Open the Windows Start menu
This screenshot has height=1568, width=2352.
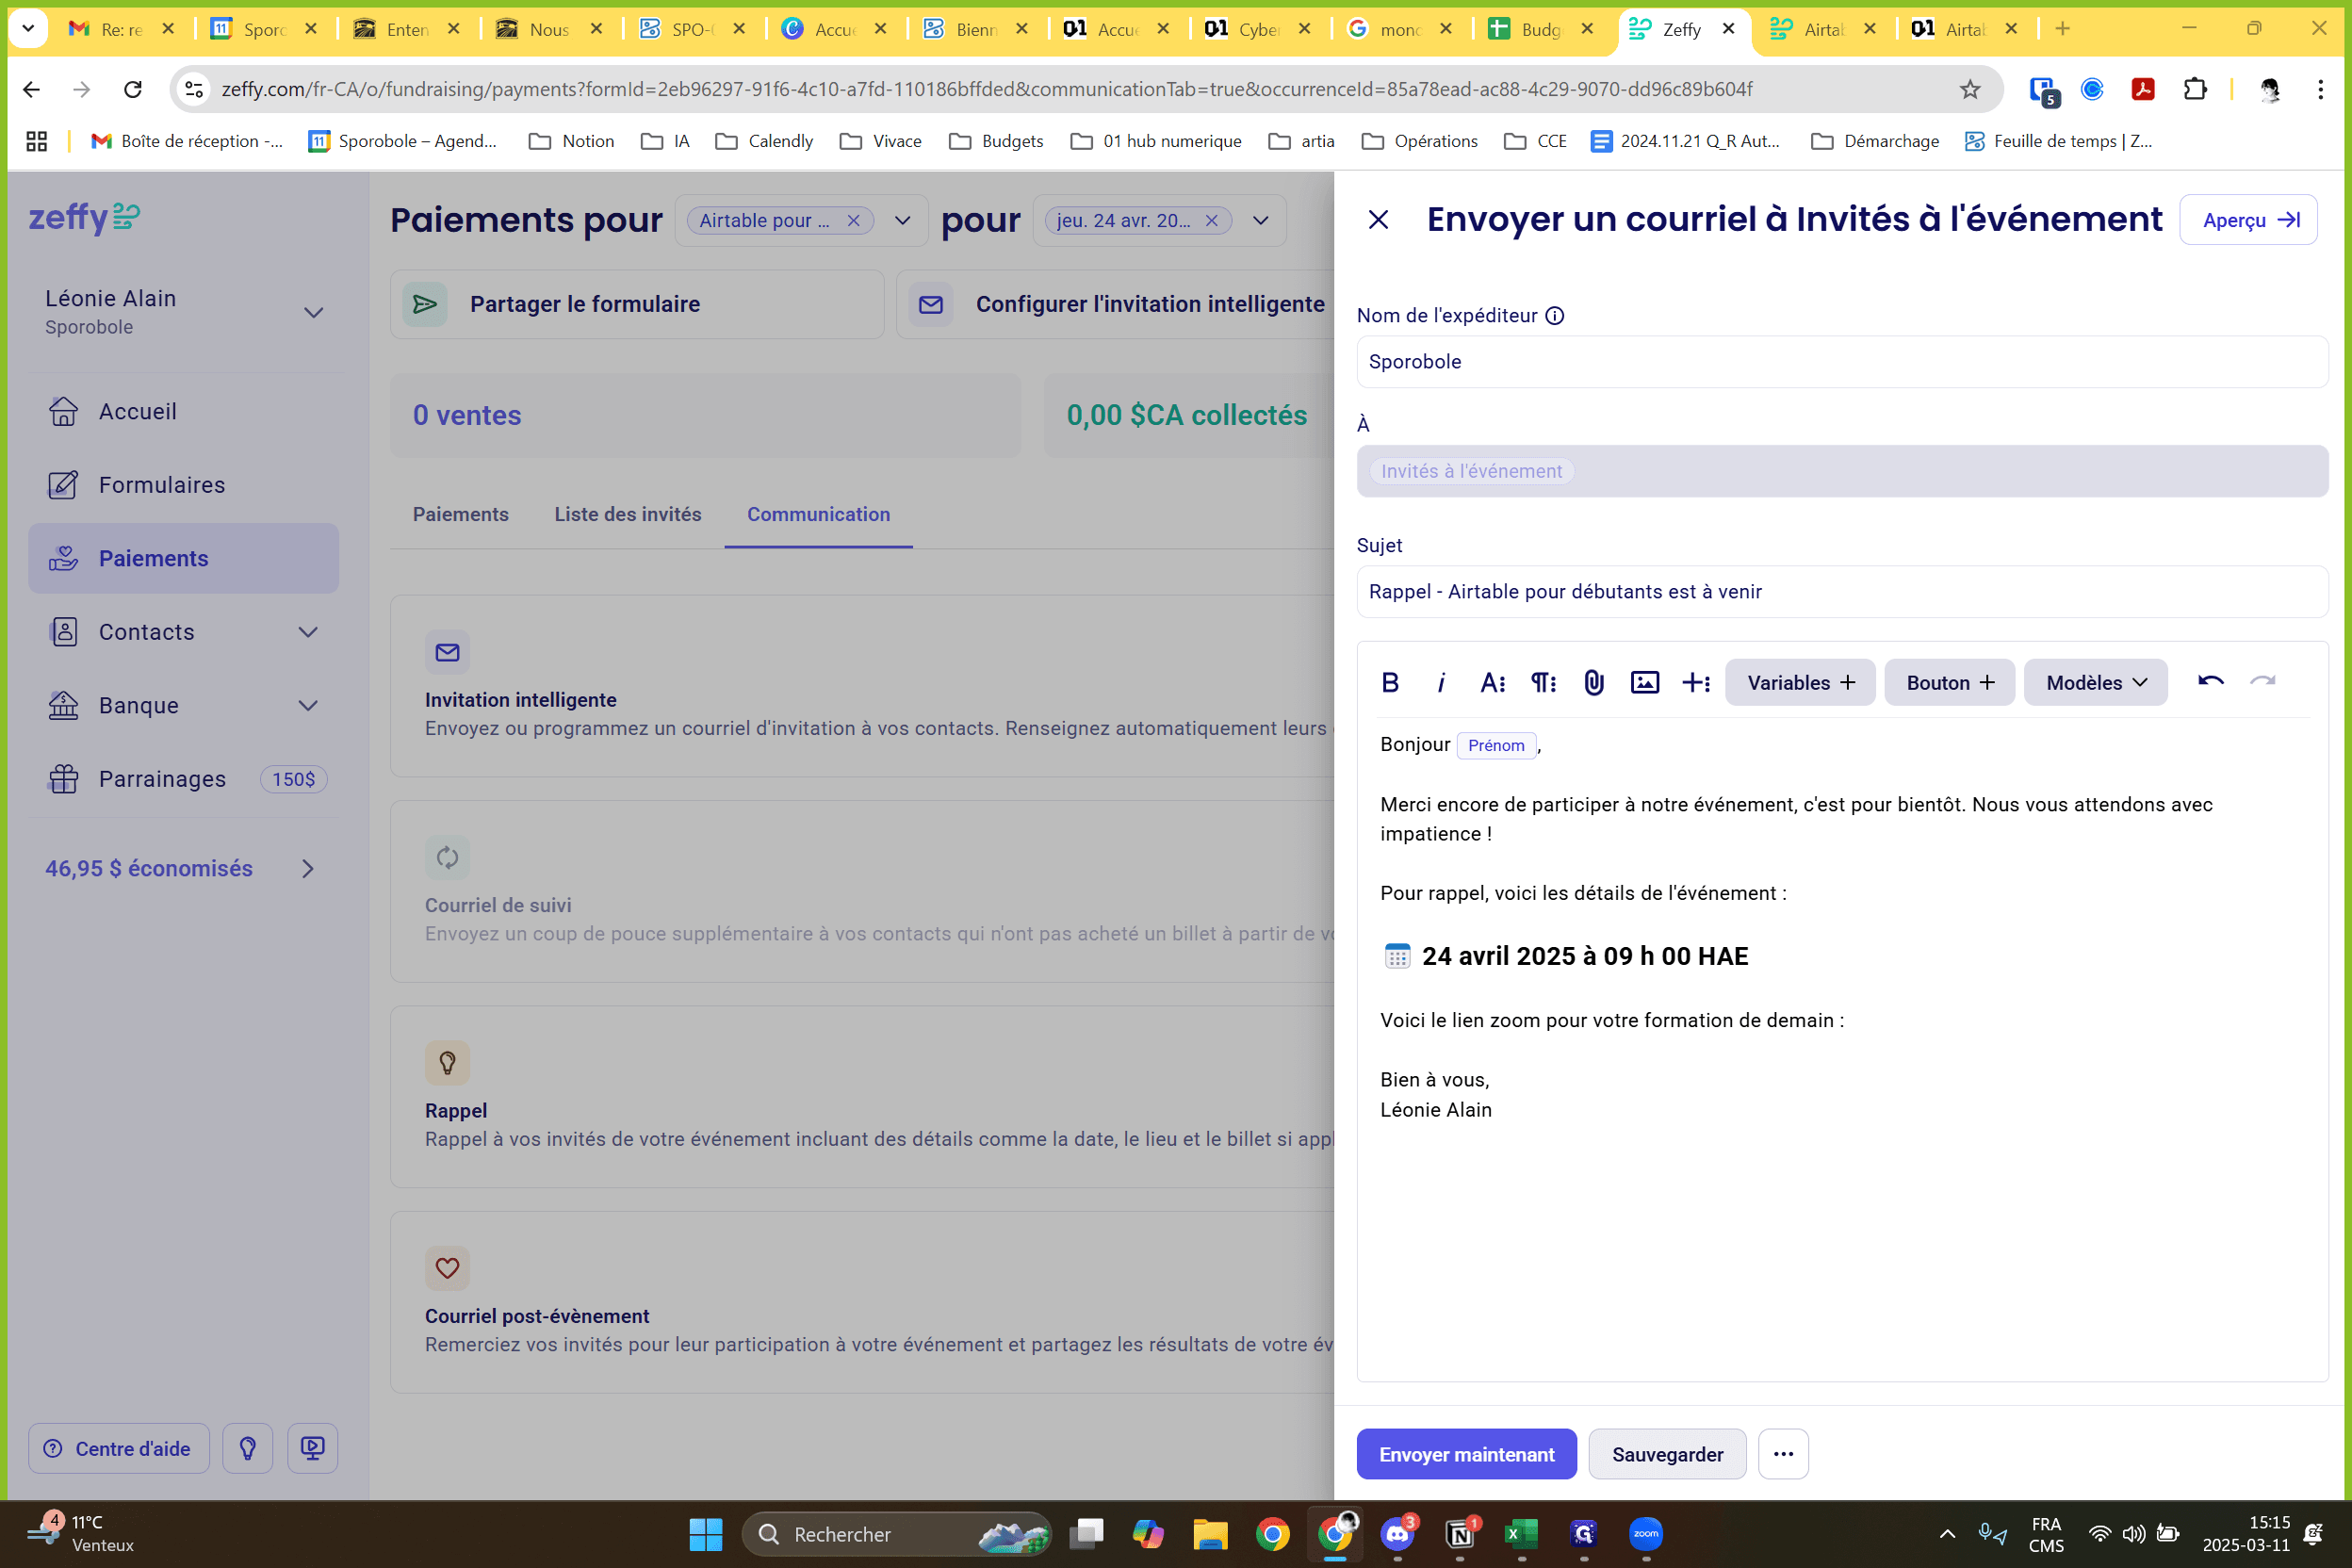[705, 1533]
